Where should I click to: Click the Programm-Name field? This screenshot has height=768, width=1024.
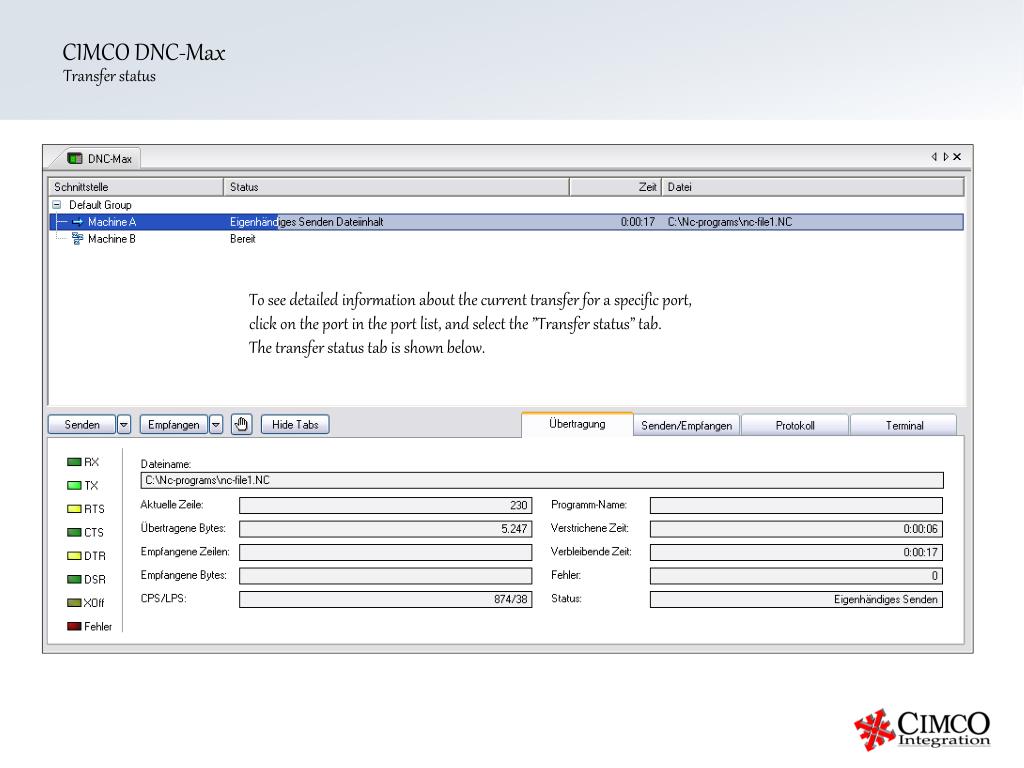click(796, 505)
